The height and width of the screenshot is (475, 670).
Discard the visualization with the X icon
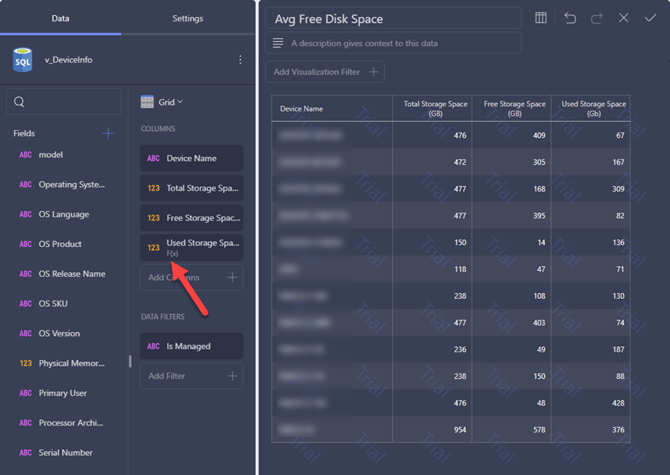pos(623,18)
